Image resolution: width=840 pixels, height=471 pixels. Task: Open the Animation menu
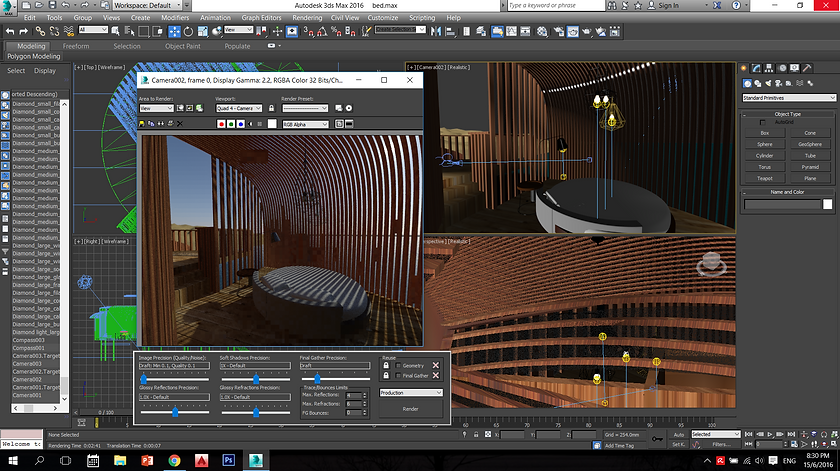pos(215,18)
